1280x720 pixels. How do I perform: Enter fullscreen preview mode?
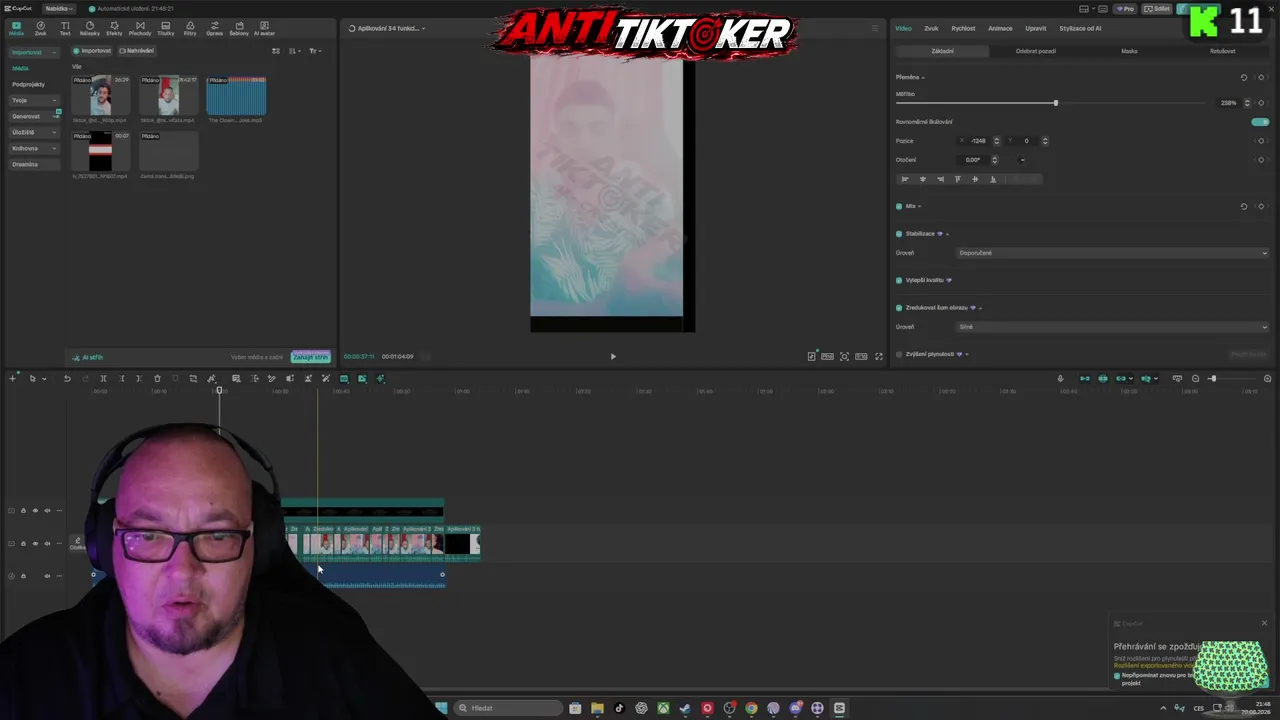[879, 356]
